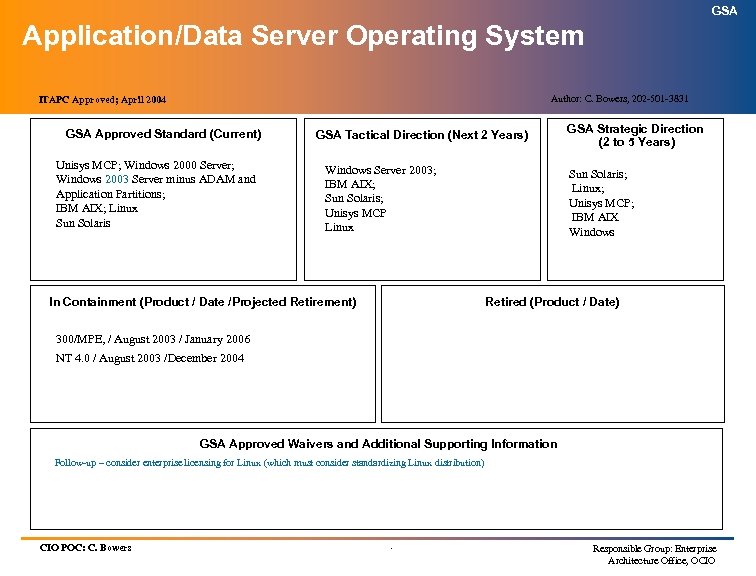Select 'Sun Solaris;' in Strategic Direction box
Viewport: 756px width, 576px height.
click(598, 174)
